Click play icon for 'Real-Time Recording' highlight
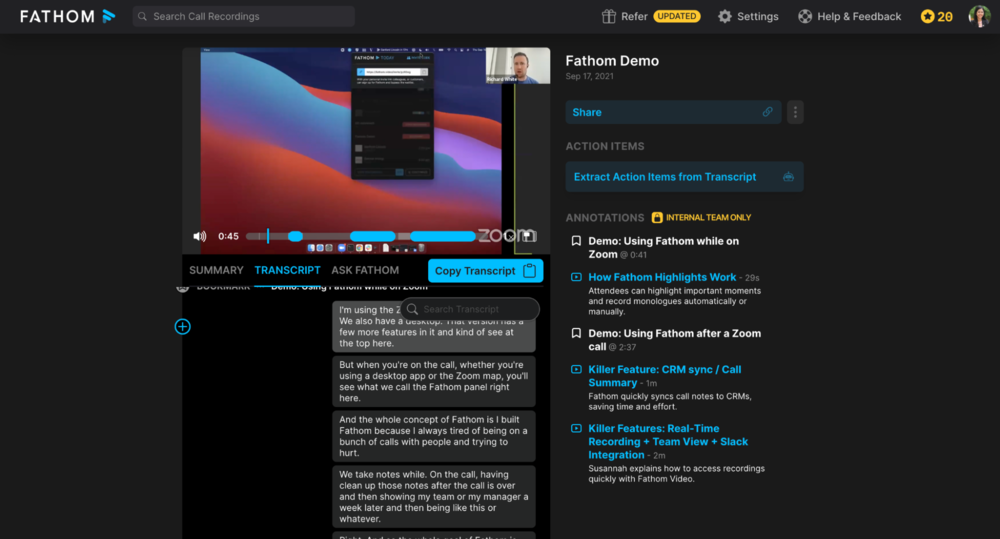This screenshot has width=1000, height=539. click(576, 429)
